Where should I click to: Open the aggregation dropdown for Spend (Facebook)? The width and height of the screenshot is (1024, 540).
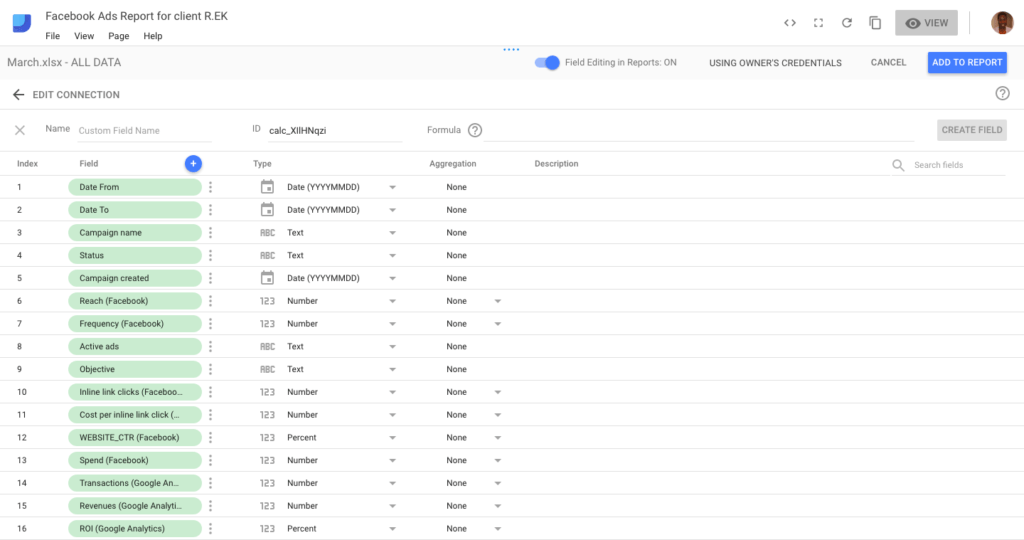498,461
